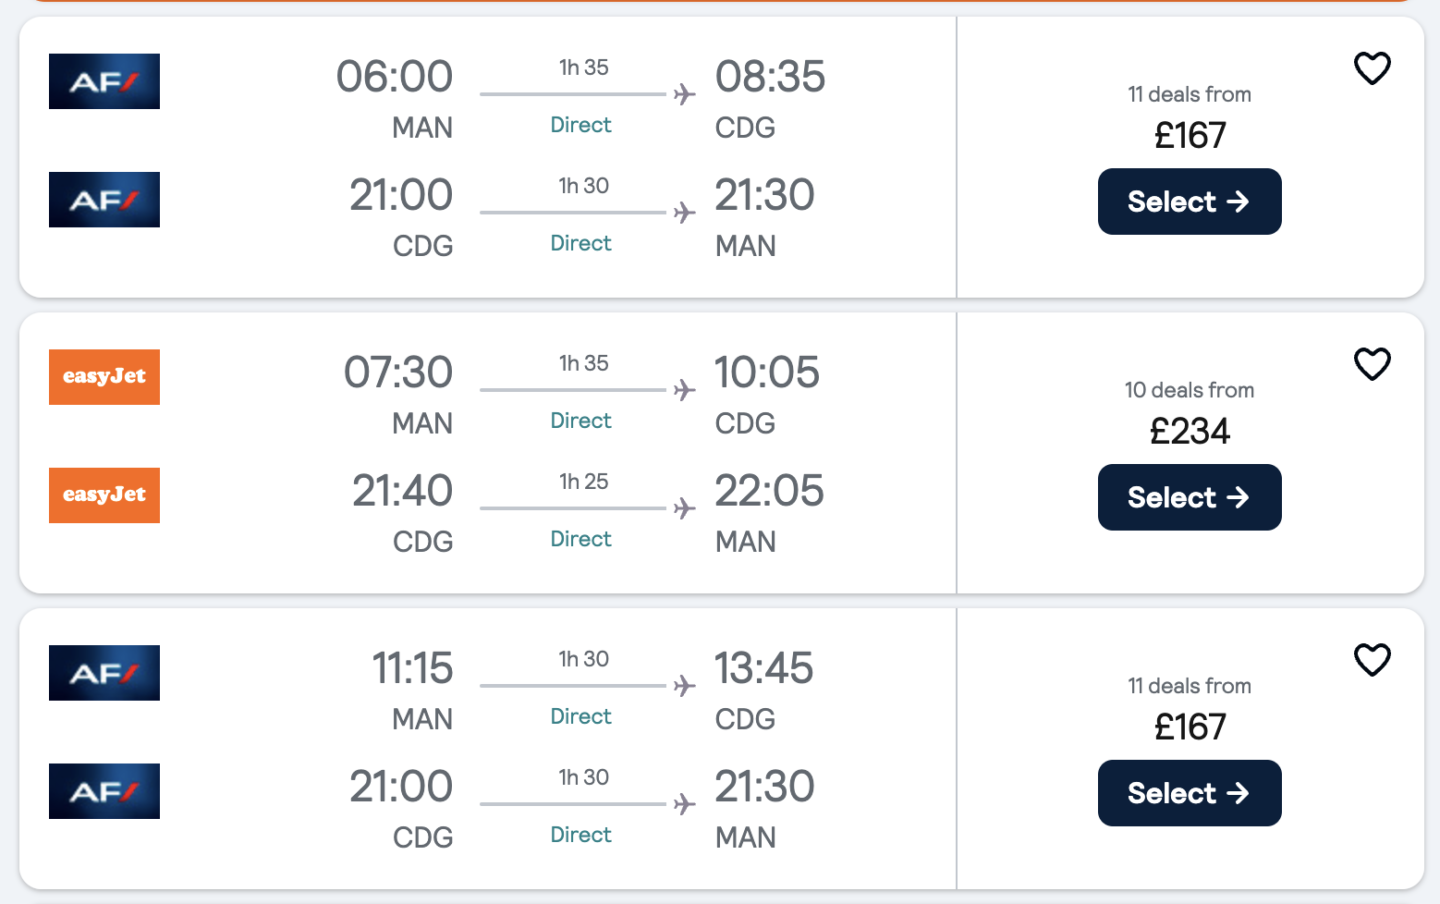
Task: Click the Direct label under the 07:30 easyJet flight
Action: coord(581,421)
